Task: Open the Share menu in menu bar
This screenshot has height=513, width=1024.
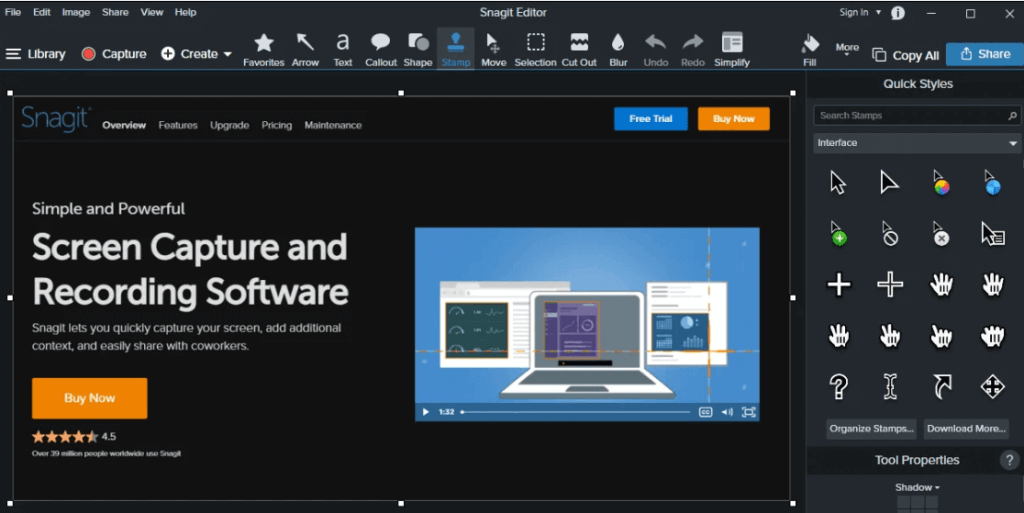Action: 115,12
